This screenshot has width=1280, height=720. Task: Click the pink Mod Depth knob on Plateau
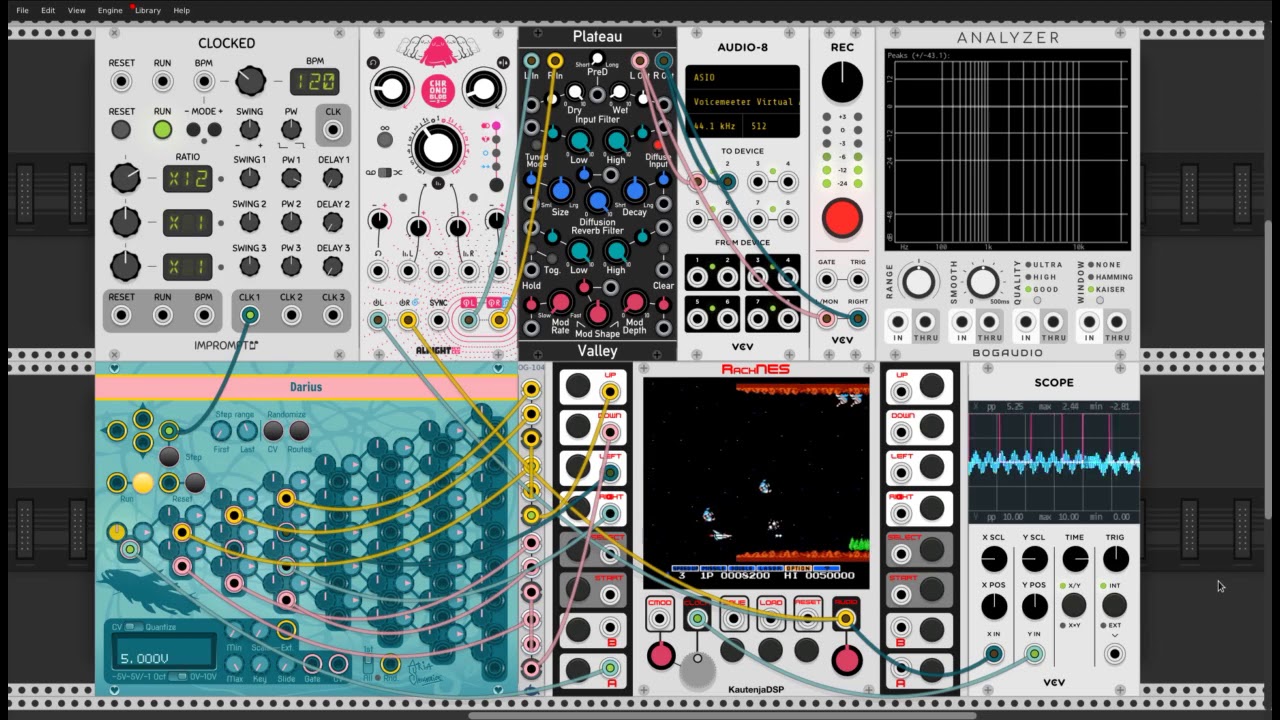pos(634,302)
